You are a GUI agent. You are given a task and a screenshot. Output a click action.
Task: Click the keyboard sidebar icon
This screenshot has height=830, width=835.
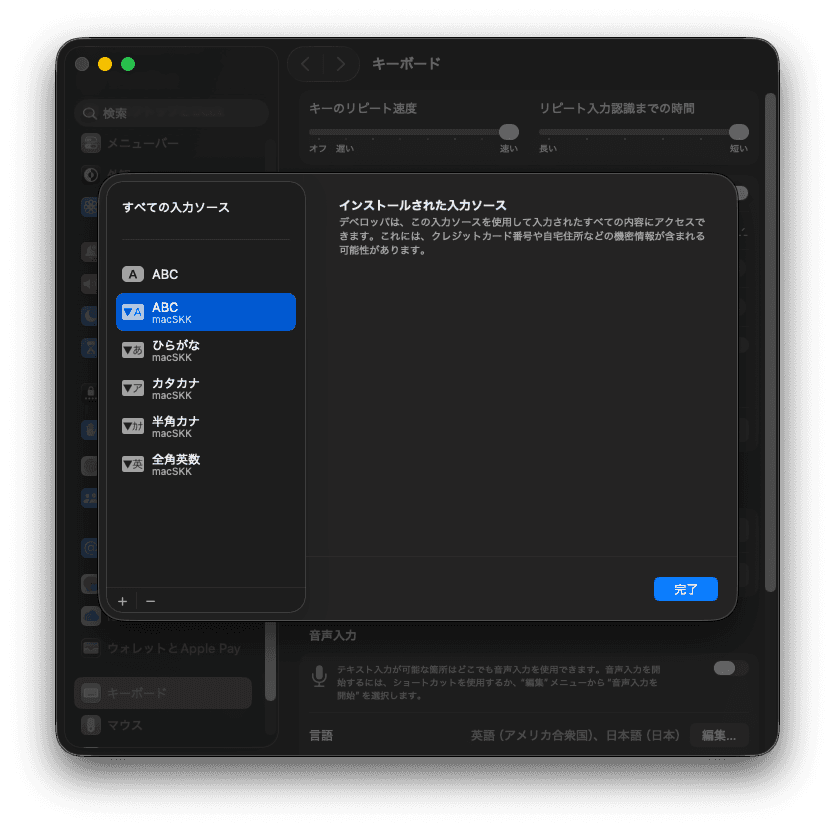91,693
